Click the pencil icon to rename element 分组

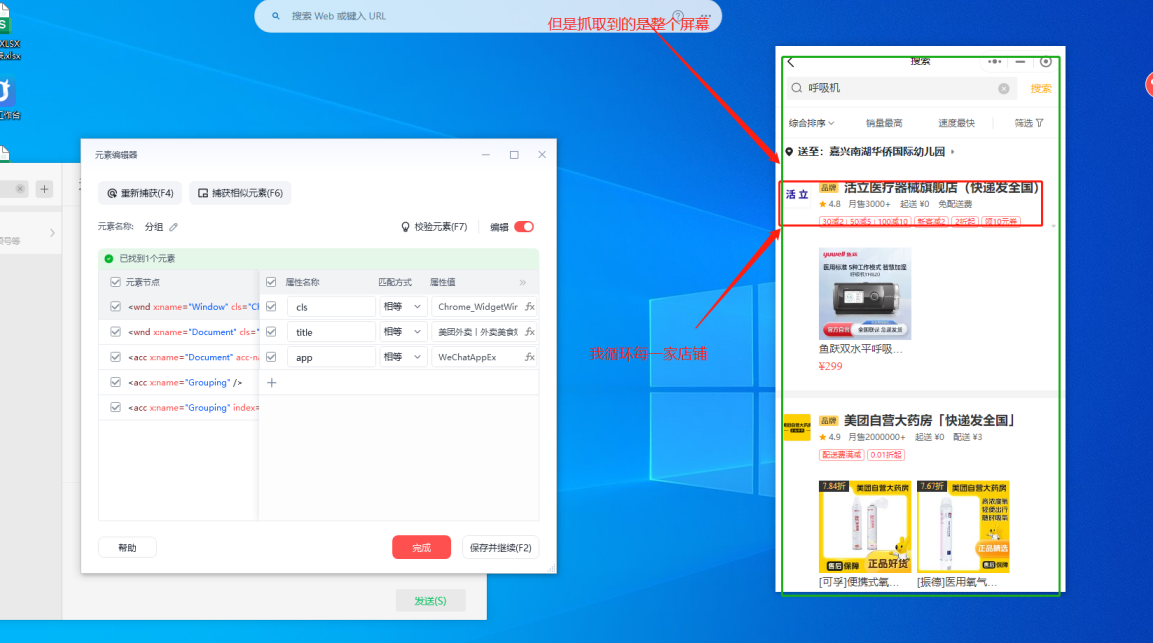174,227
